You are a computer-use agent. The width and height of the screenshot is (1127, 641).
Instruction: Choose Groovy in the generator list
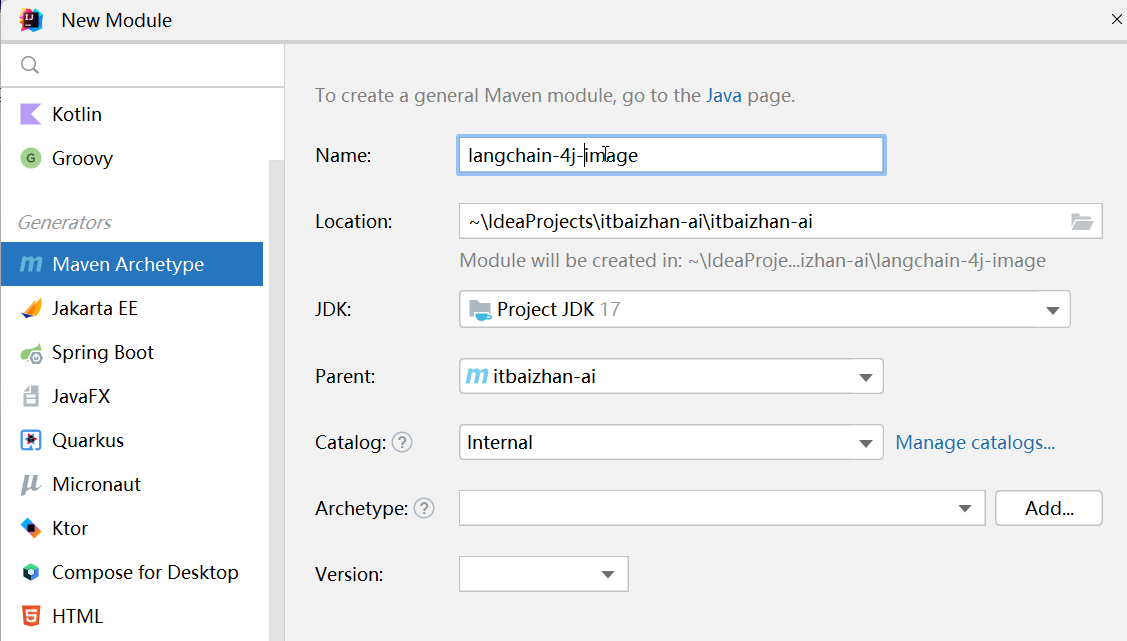(132, 158)
